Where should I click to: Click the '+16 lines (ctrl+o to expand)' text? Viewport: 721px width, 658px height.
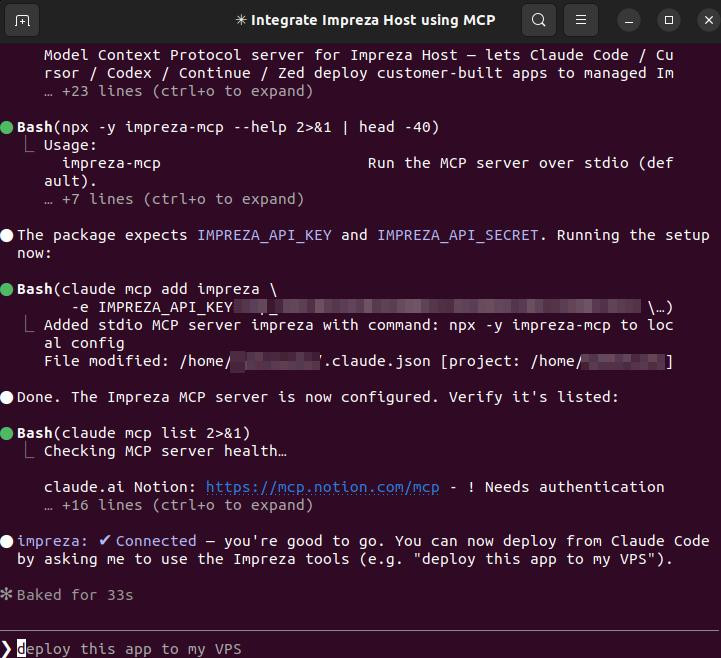click(178, 505)
